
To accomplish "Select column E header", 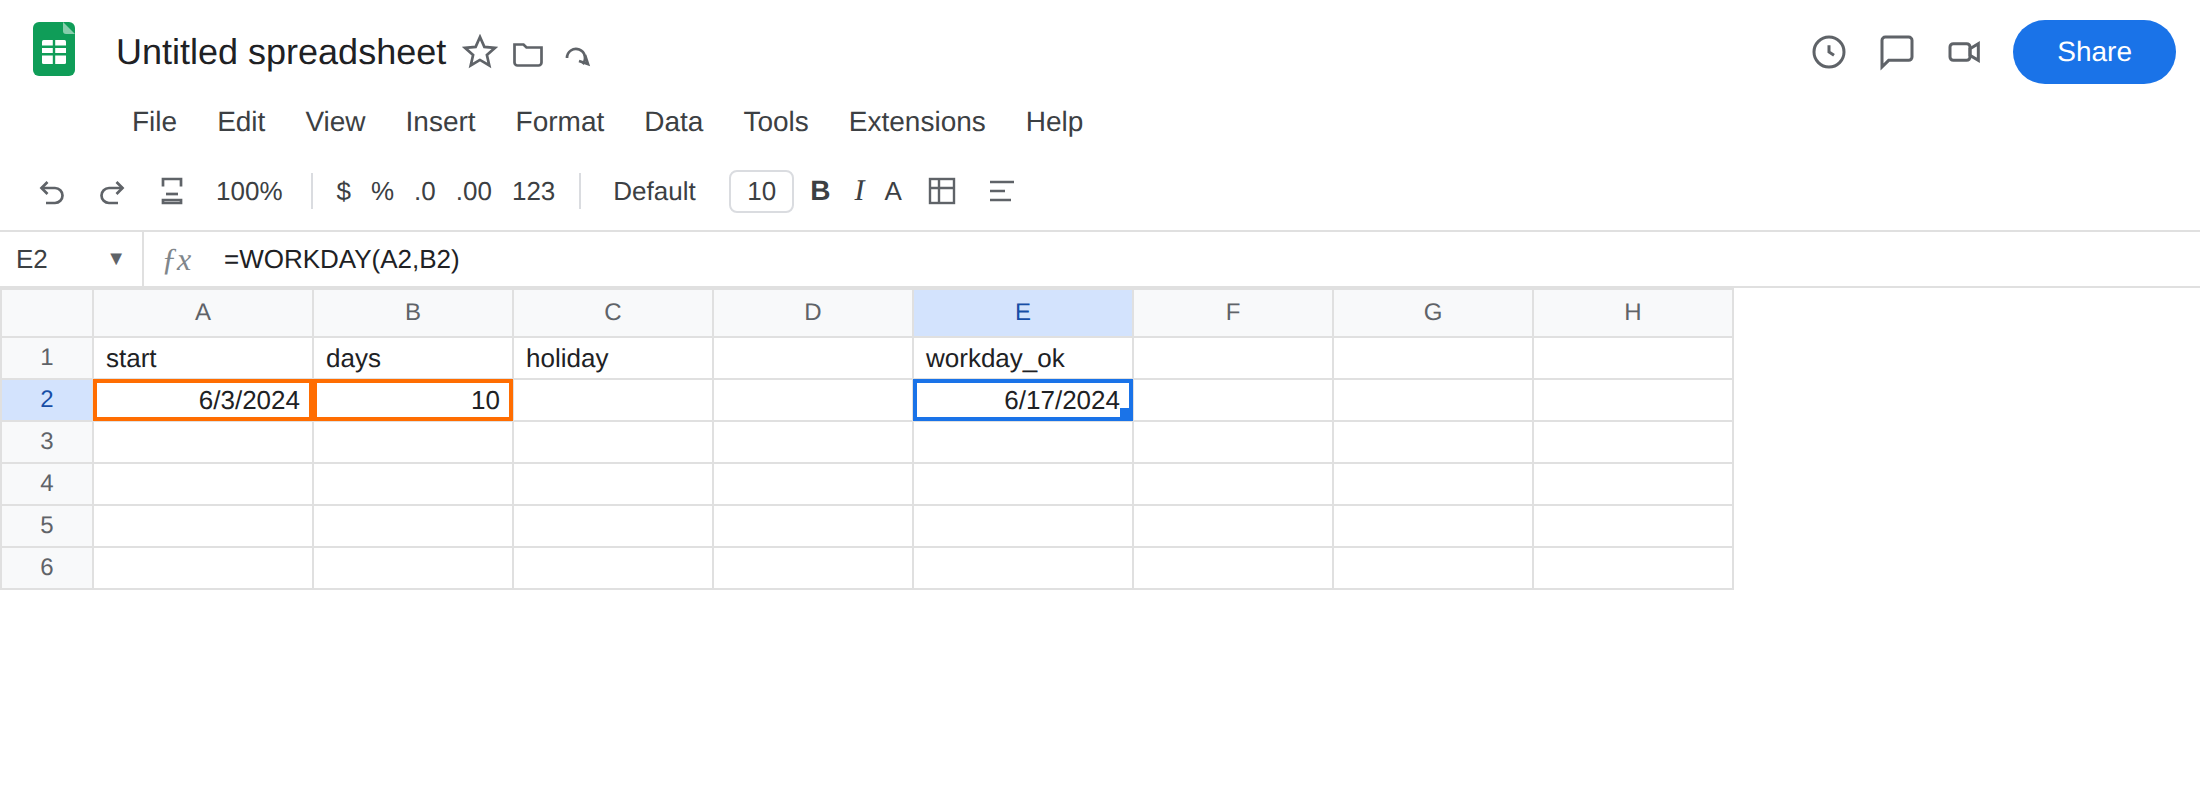I will [1023, 312].
